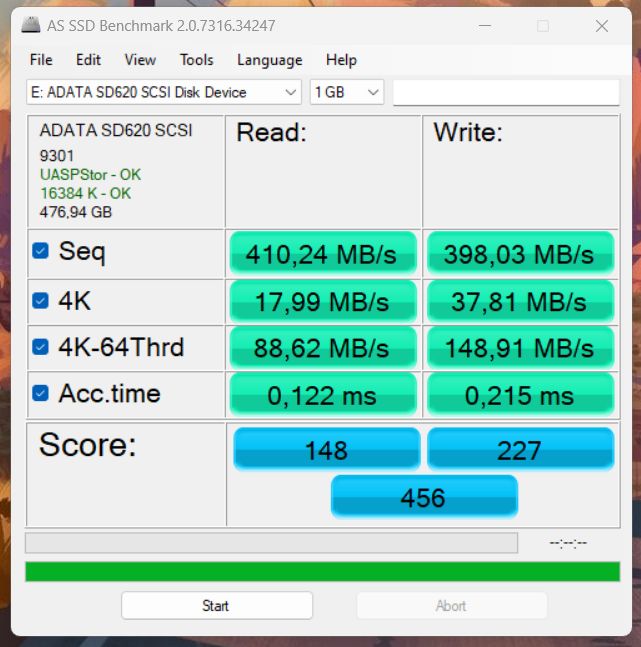Click the 4K-64Thrd read result 88,62 MB/s

[x=323, y=347]
